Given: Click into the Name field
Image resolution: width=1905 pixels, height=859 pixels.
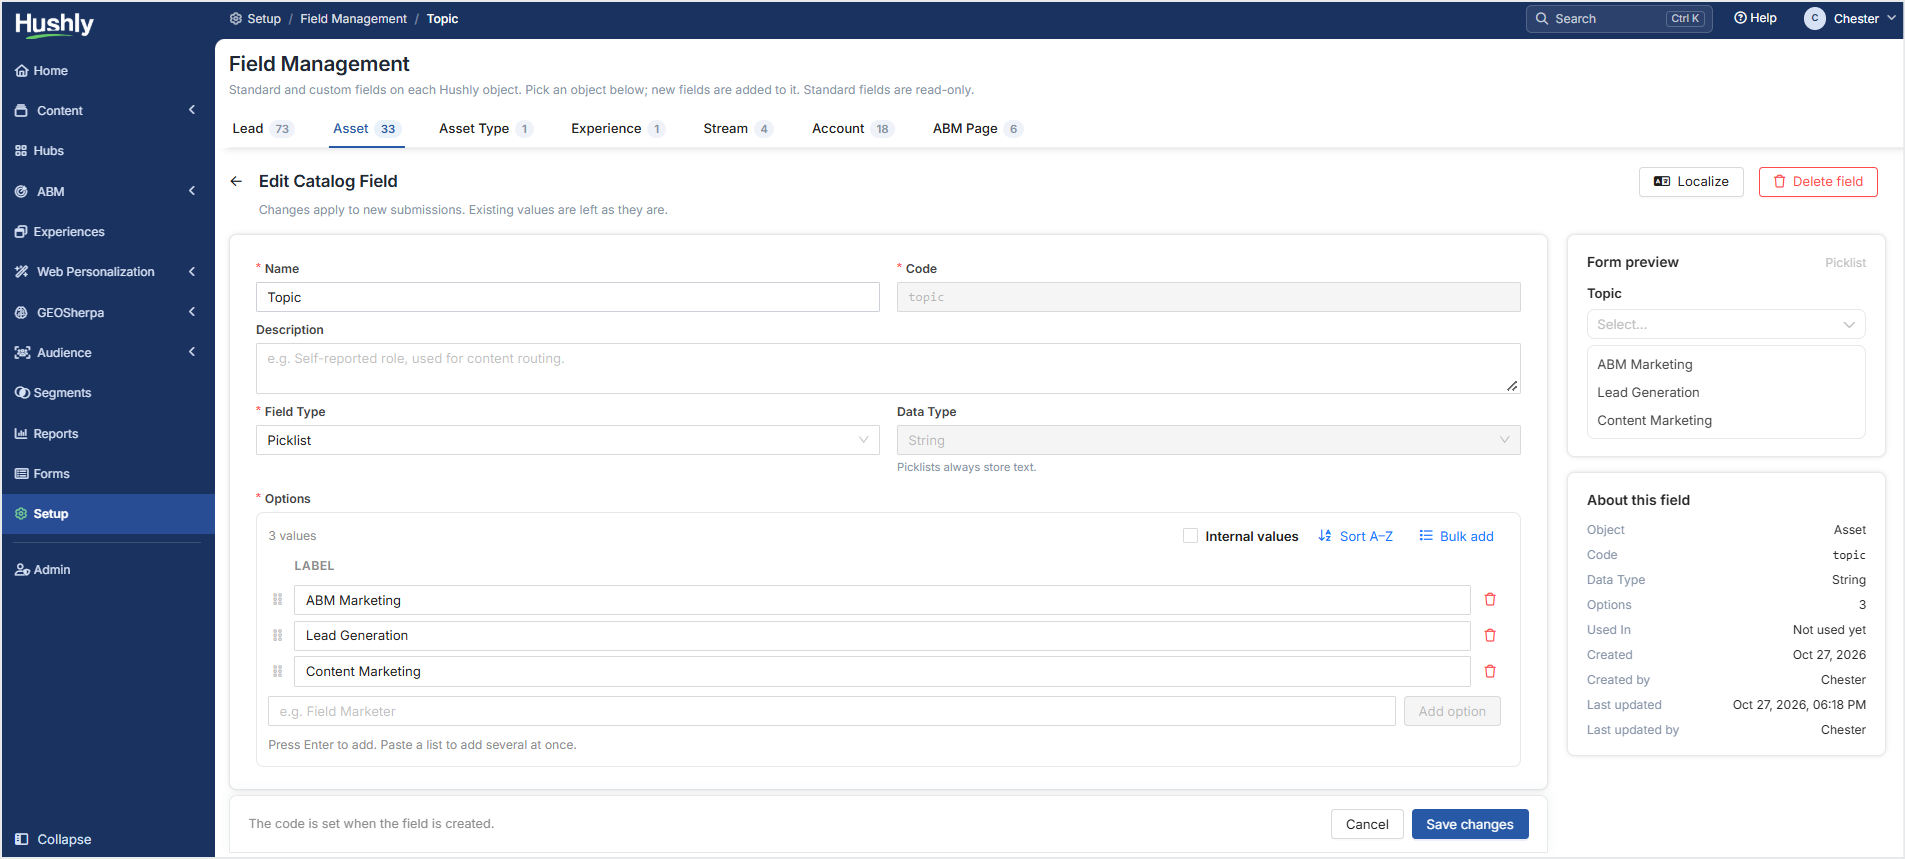Looking at the screenshot, I should [568, 298].
